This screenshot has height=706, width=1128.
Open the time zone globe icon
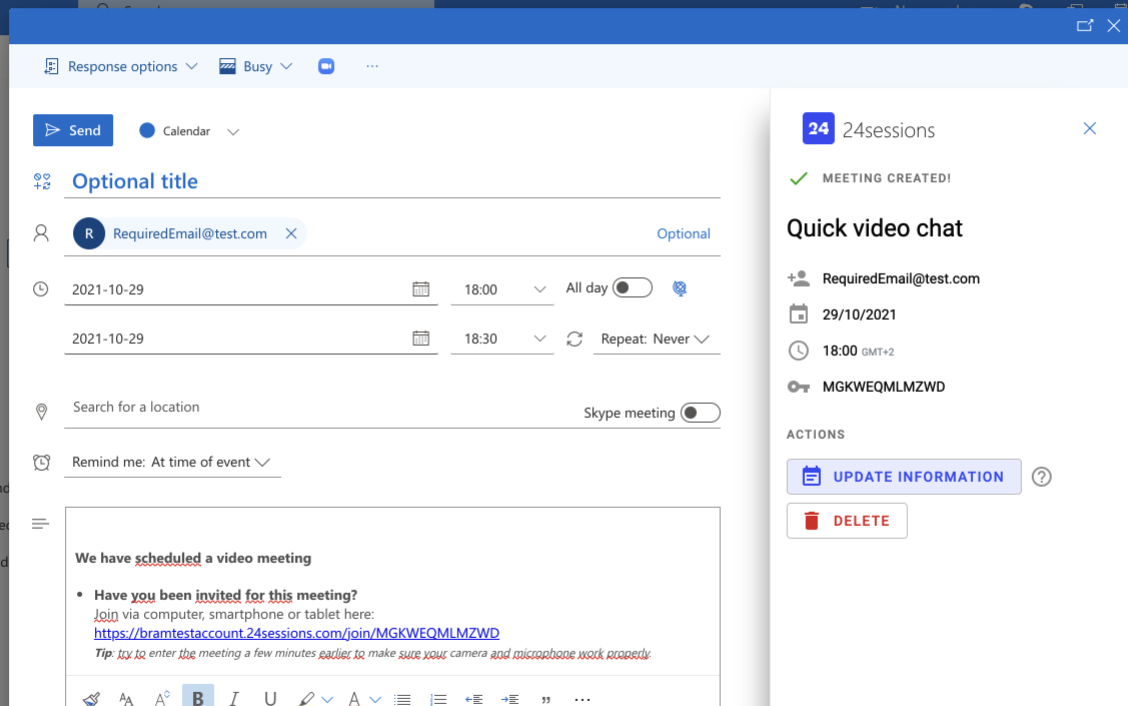pyautogui.click(x=680, y=289)
